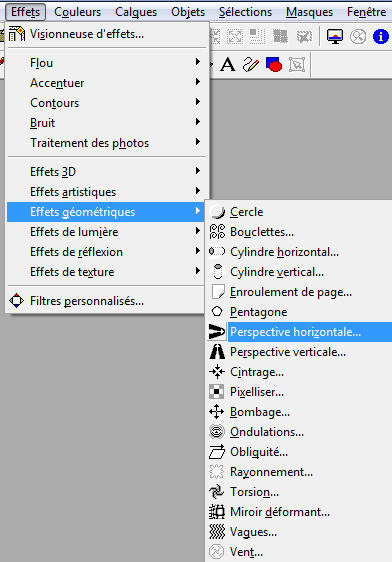Select the Text tool letter A icon

228,65
